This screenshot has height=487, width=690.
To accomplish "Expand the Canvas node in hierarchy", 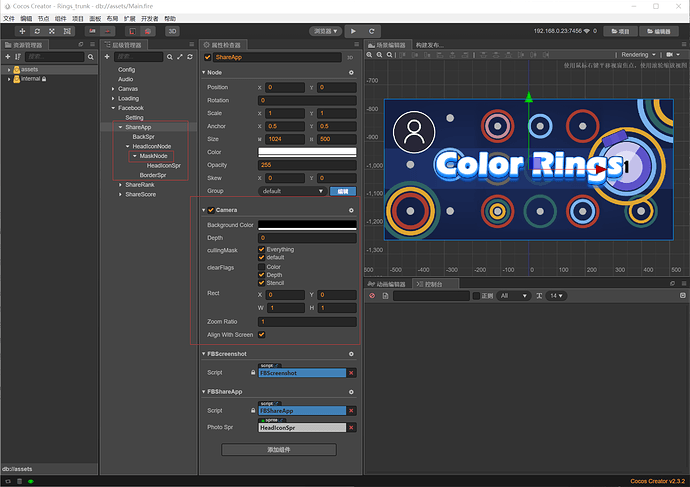I will 113,89.
